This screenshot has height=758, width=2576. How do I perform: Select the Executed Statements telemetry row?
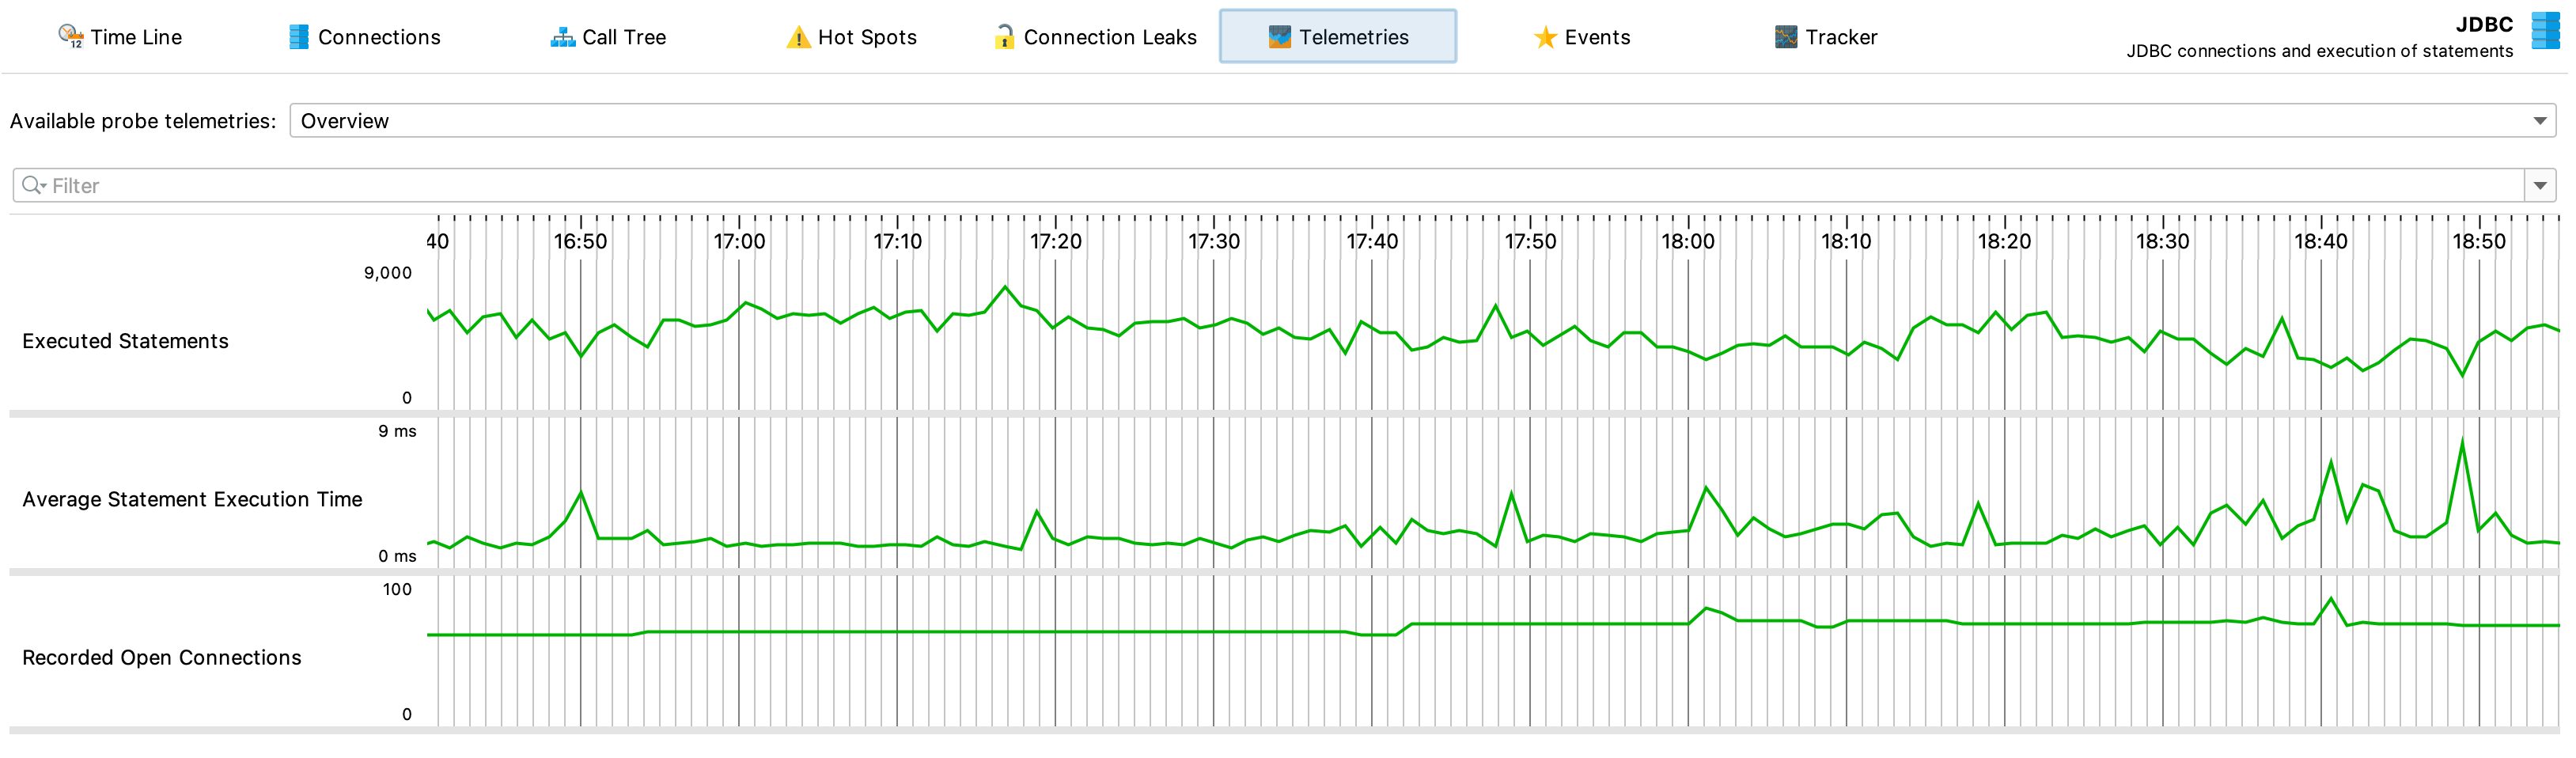[x=125, y=341]
